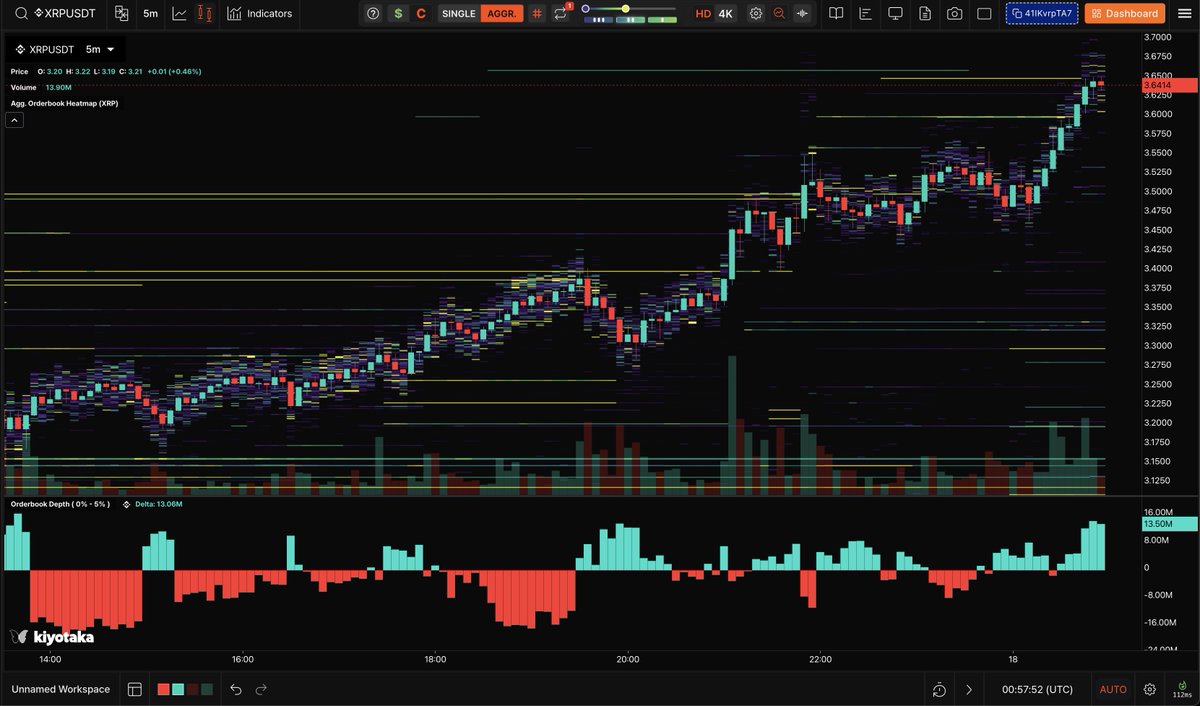
Task: Select the teal color swatch in bottom bar
Action: [178, 689]
